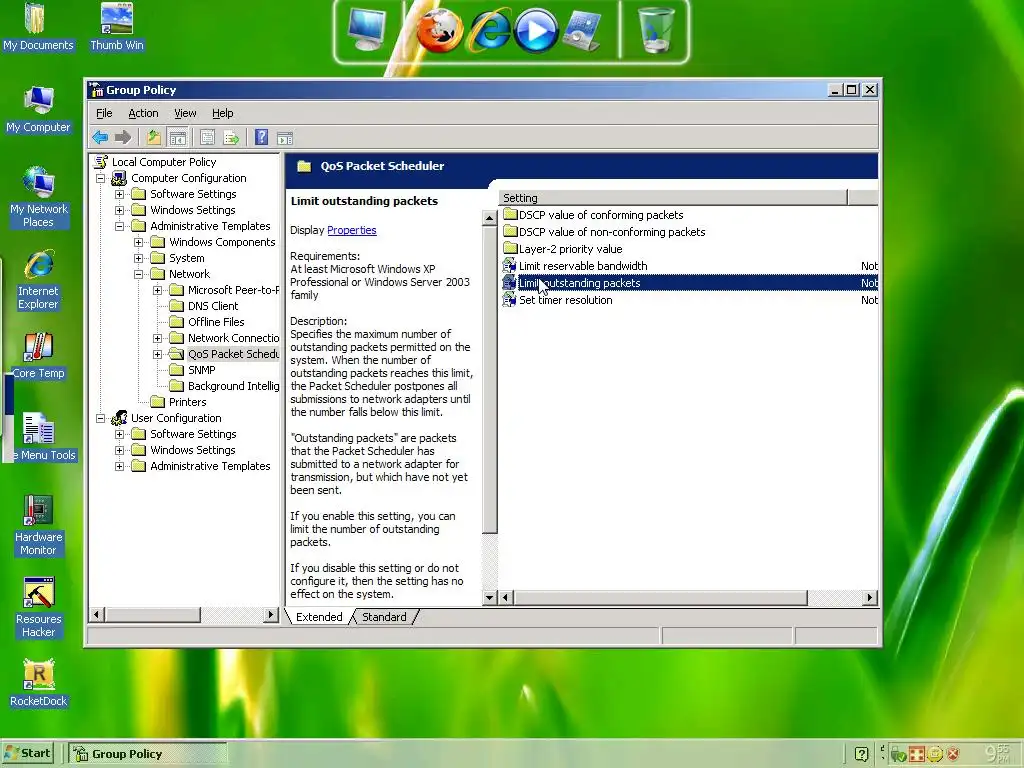Click the Setting column header
Image resolution: width=1024 pixels, height=768 pixels.
click(673, 198)
